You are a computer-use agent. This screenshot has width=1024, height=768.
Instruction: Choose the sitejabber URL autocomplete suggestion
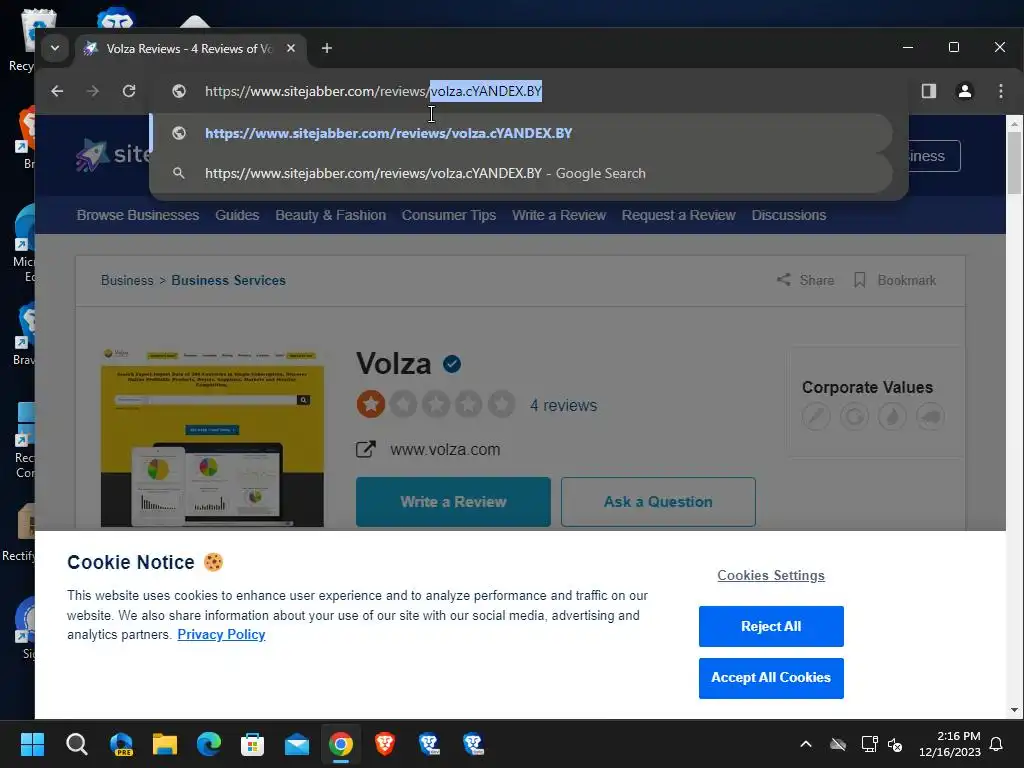click(520, 133)
